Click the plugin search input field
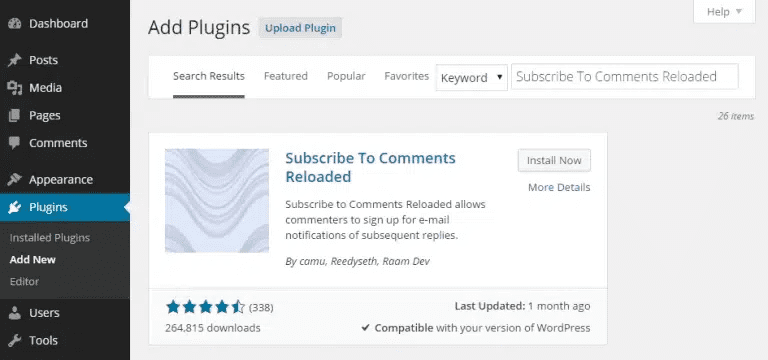 [624, 76]
